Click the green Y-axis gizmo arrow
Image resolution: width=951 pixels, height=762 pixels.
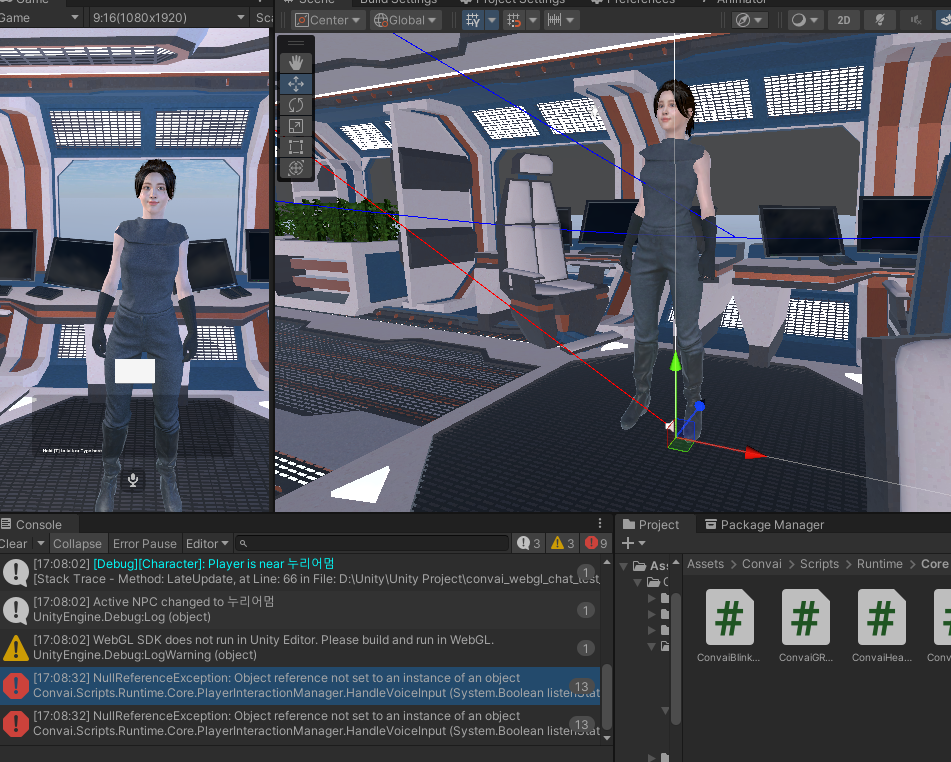click(x=675, y=362)
